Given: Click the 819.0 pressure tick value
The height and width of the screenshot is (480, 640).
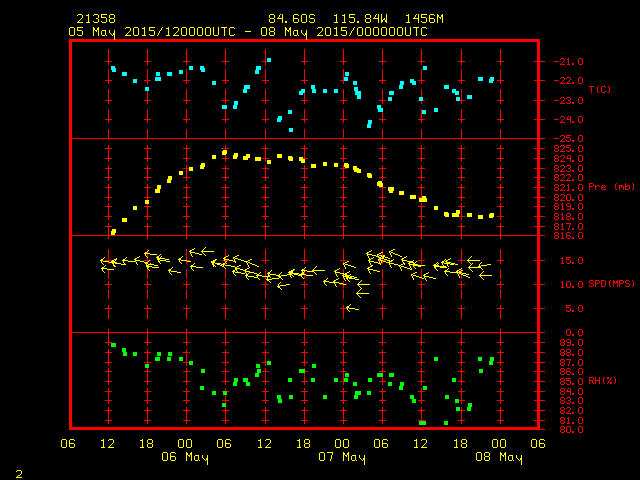Looking at the screenshot, I should click(x=569, y=207).
